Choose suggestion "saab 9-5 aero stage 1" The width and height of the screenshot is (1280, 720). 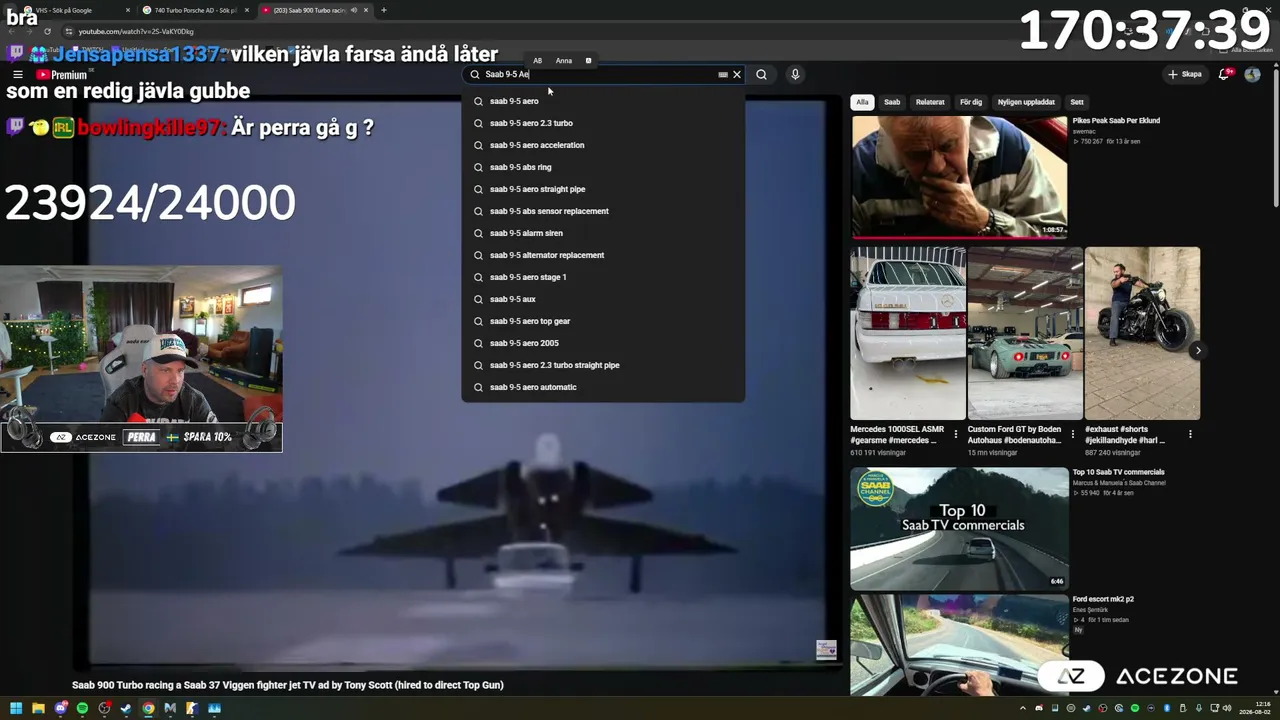click(603, 277)
